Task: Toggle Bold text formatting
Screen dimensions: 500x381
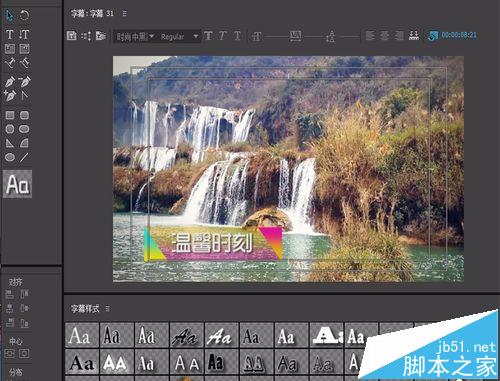Action: pos(208,36)
